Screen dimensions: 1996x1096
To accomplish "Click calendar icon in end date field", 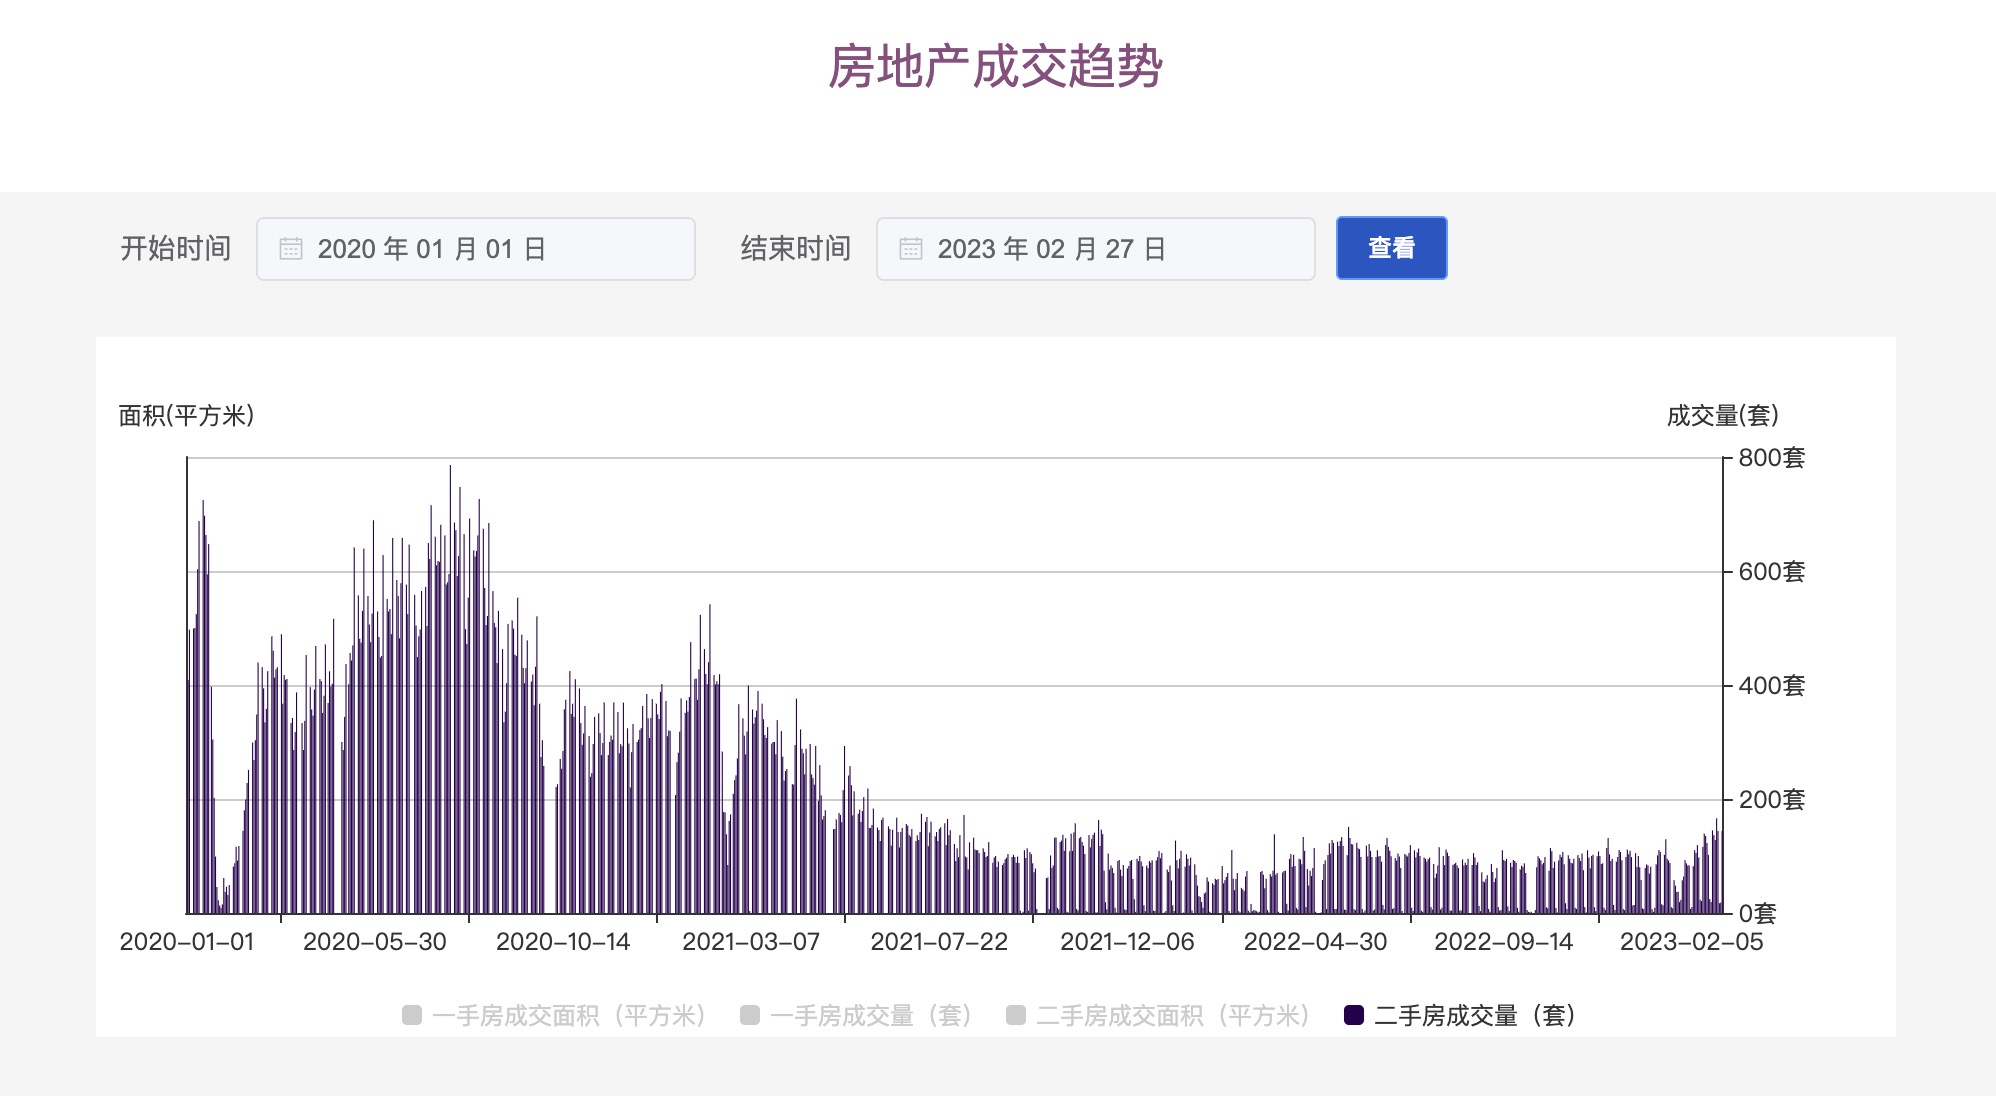I will coord(910,249).
